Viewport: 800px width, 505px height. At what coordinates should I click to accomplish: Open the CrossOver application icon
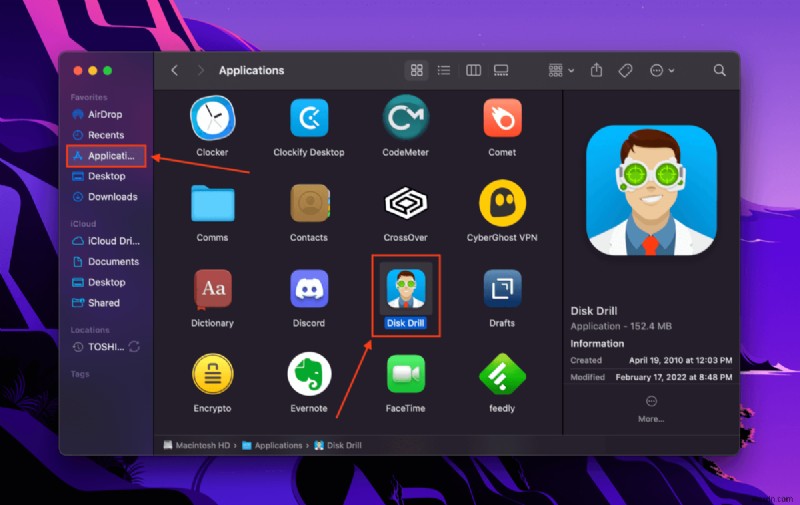[405, 204]
